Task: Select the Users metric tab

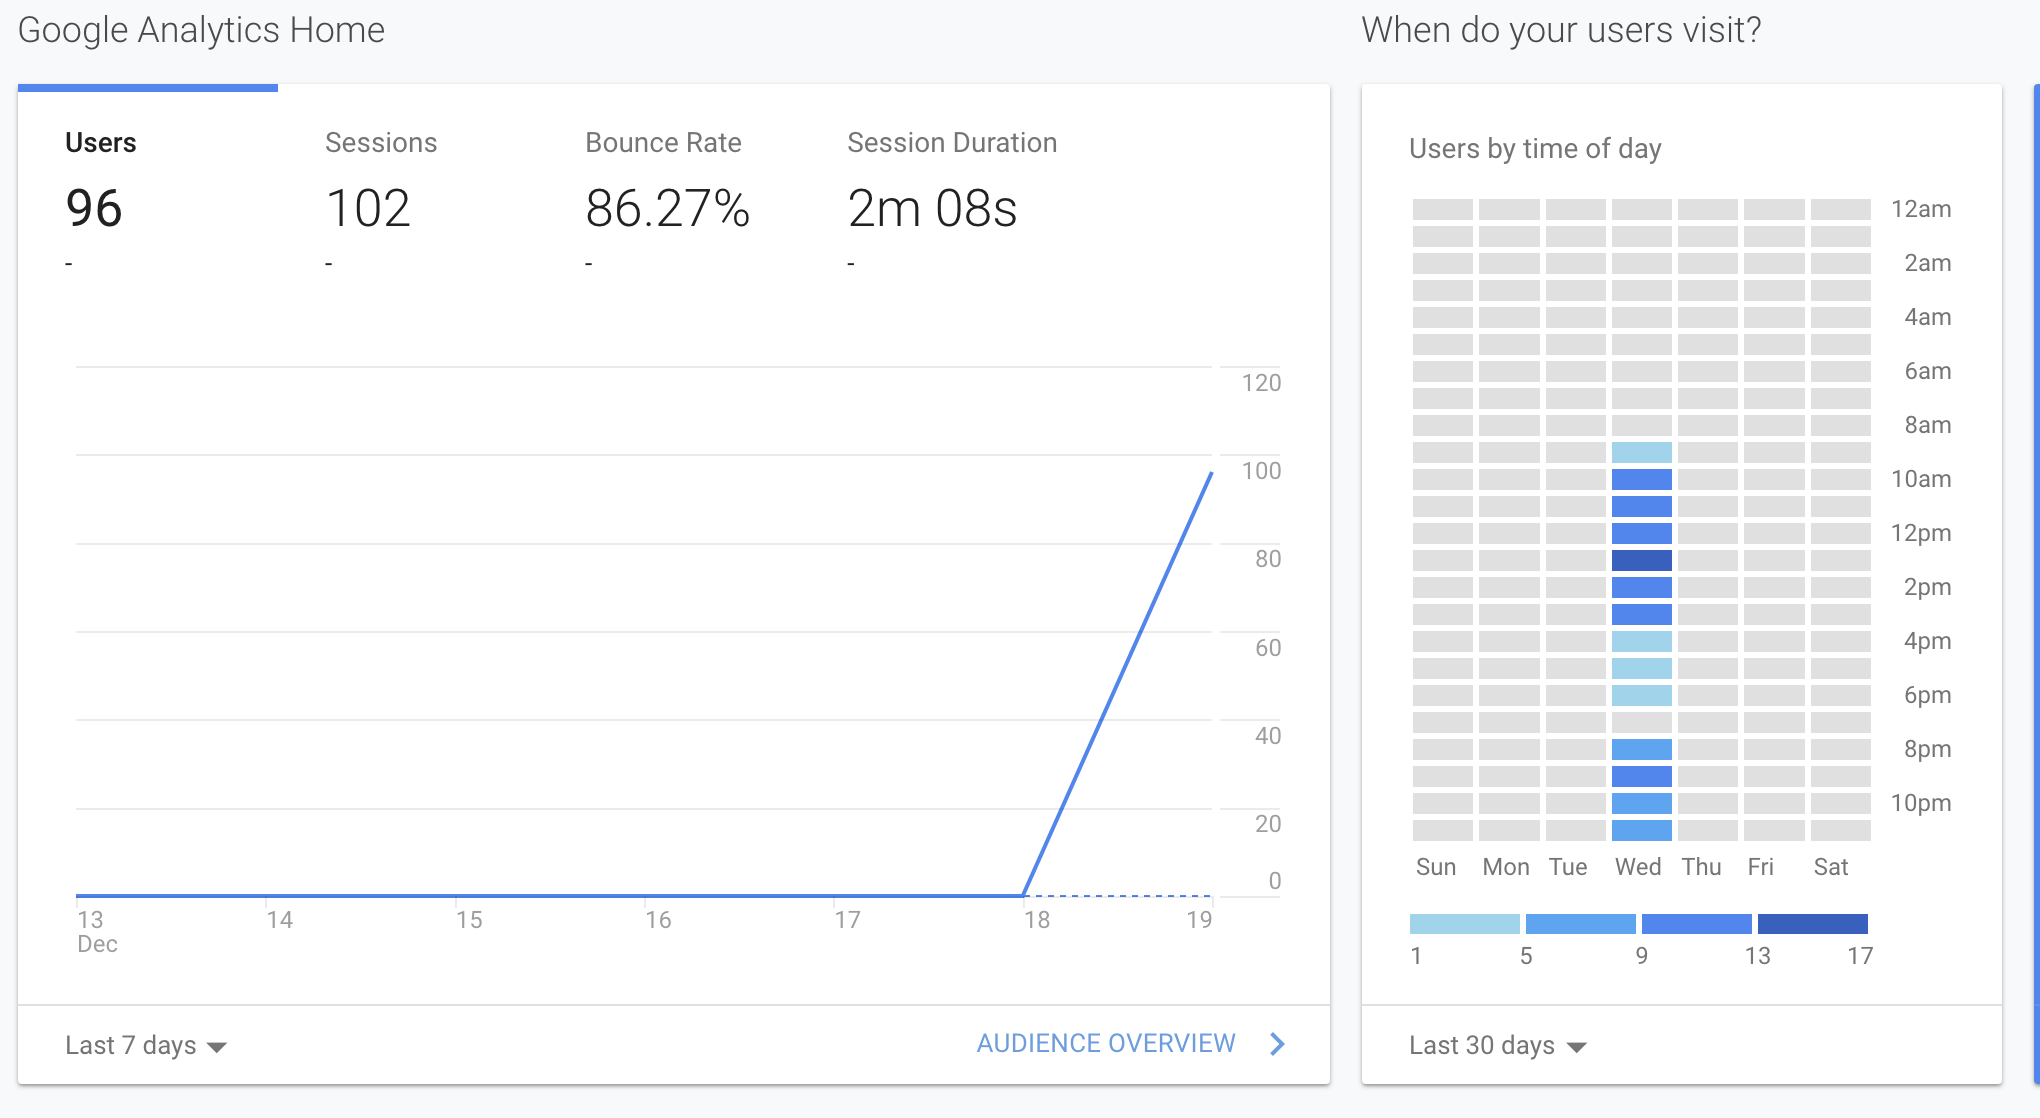Action: (148, 190)
